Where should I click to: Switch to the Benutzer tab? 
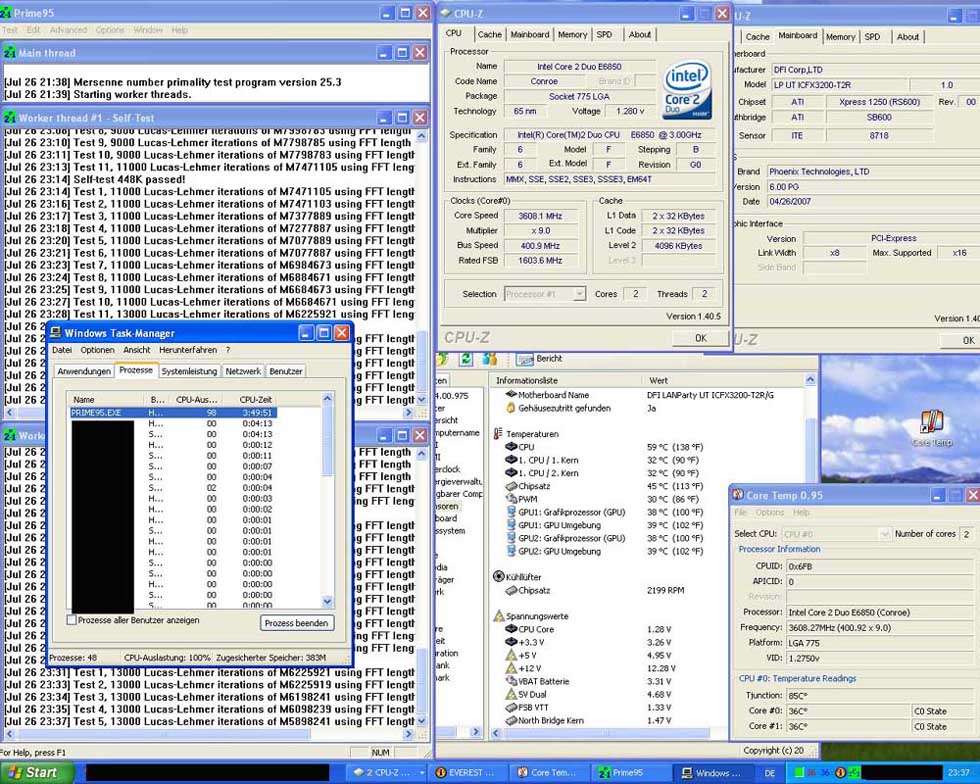[286, 371]
